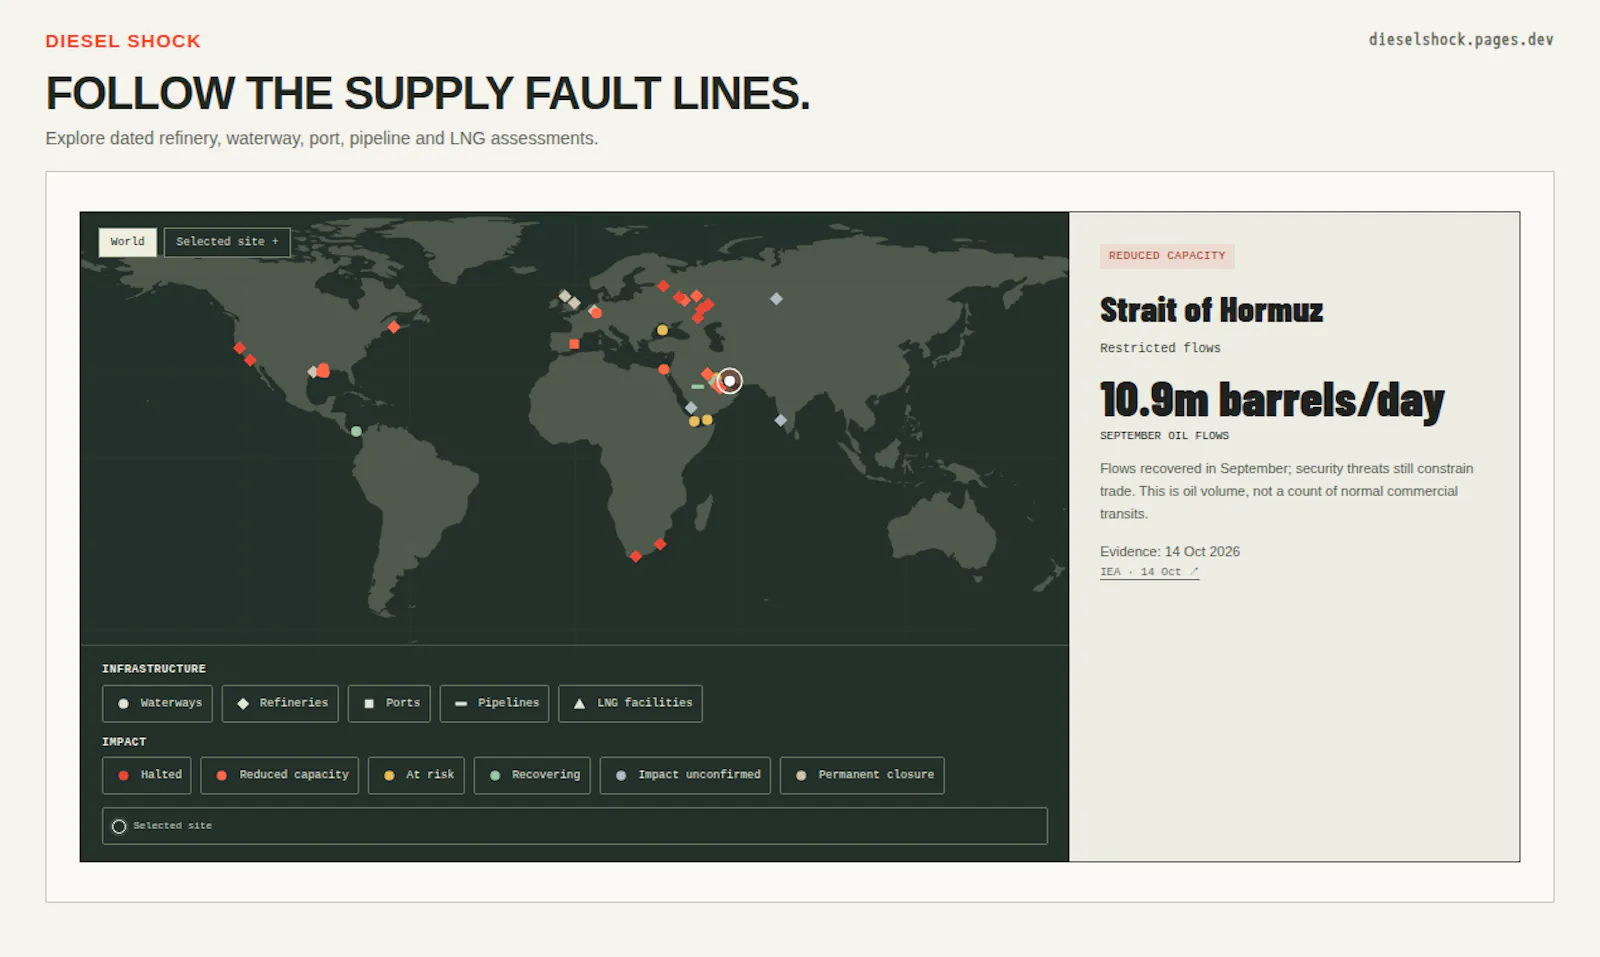The image size is (1600, 957).
Task: Select the western red diamond in South Africa
Action: tap(636, 556)
